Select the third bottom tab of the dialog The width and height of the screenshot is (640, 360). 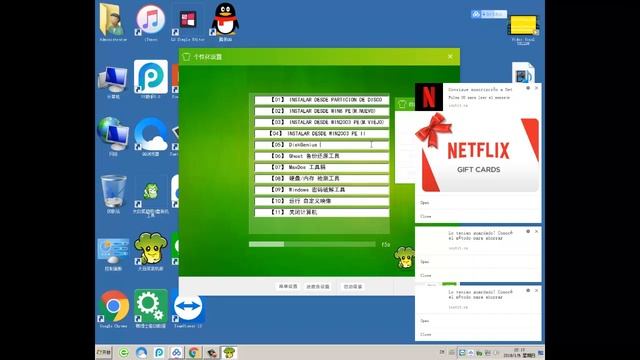point(353,287)
